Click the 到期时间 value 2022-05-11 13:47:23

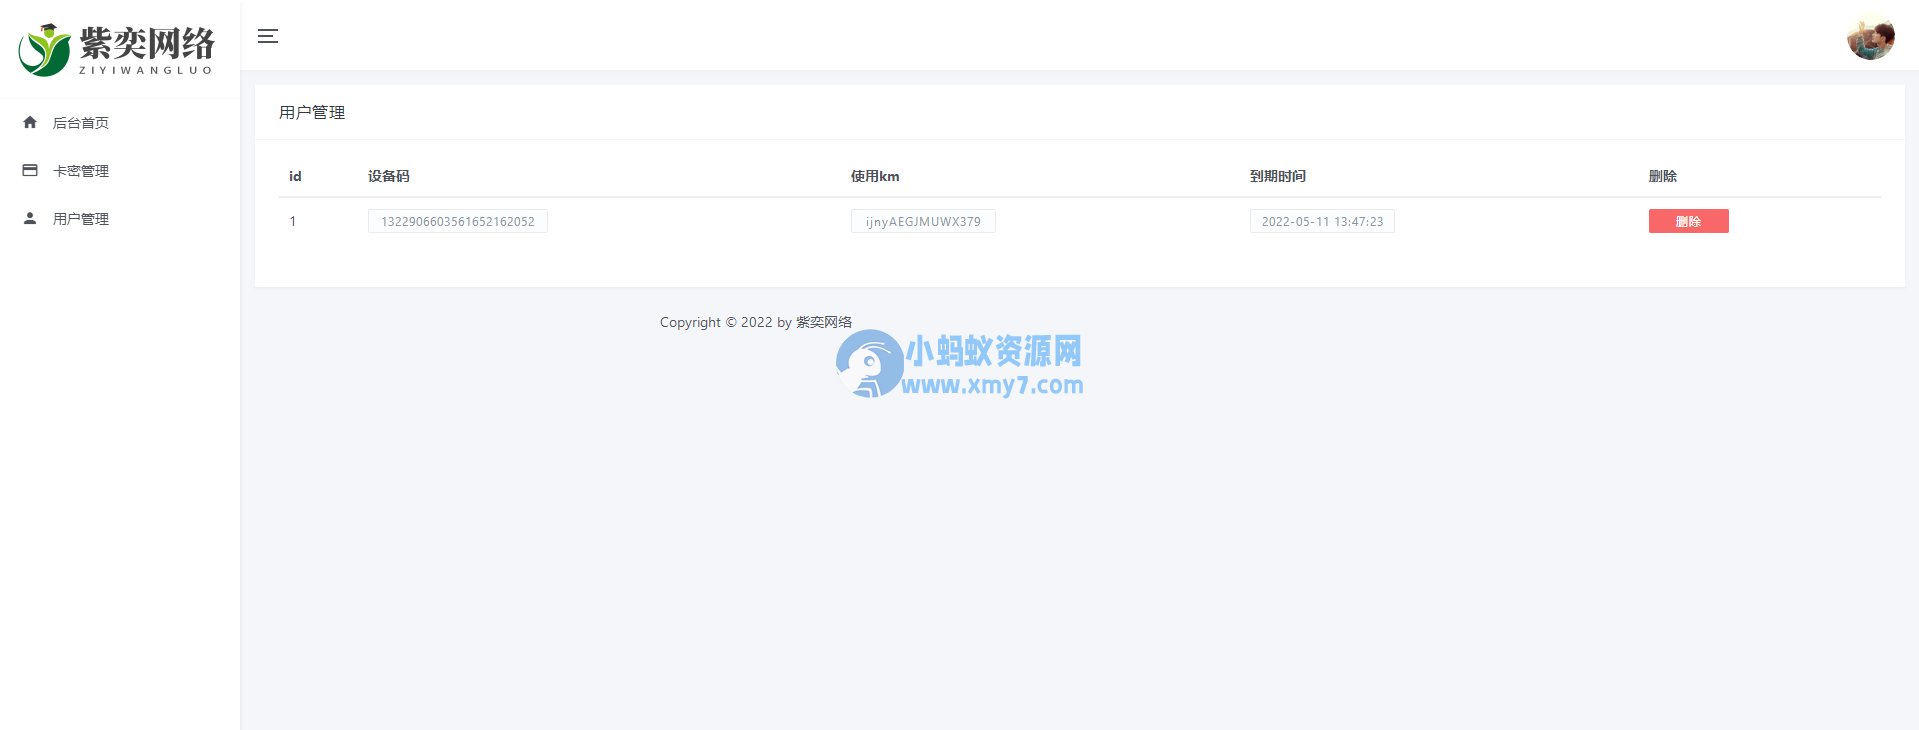1322,221
